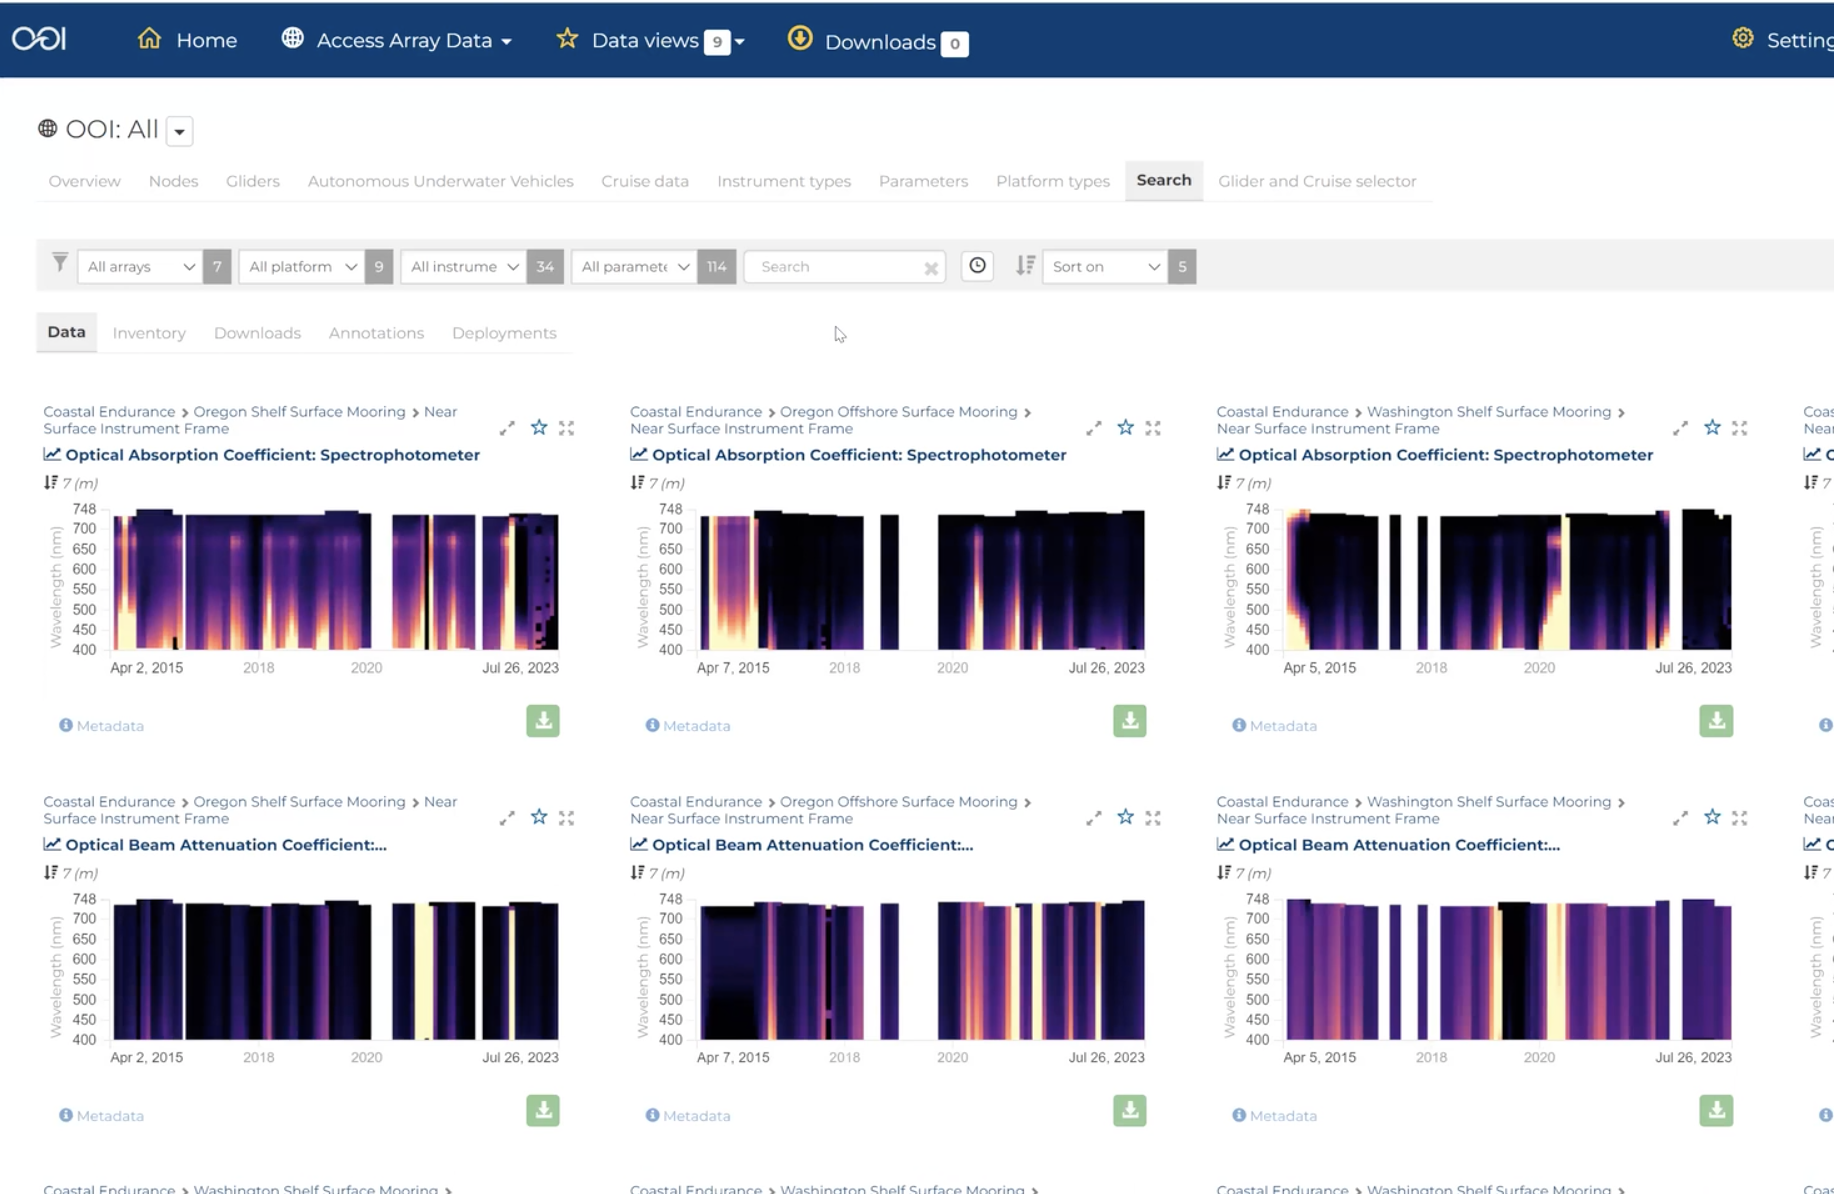Download data for the first Optical Absorption Coefficient plot

point(543,720)
